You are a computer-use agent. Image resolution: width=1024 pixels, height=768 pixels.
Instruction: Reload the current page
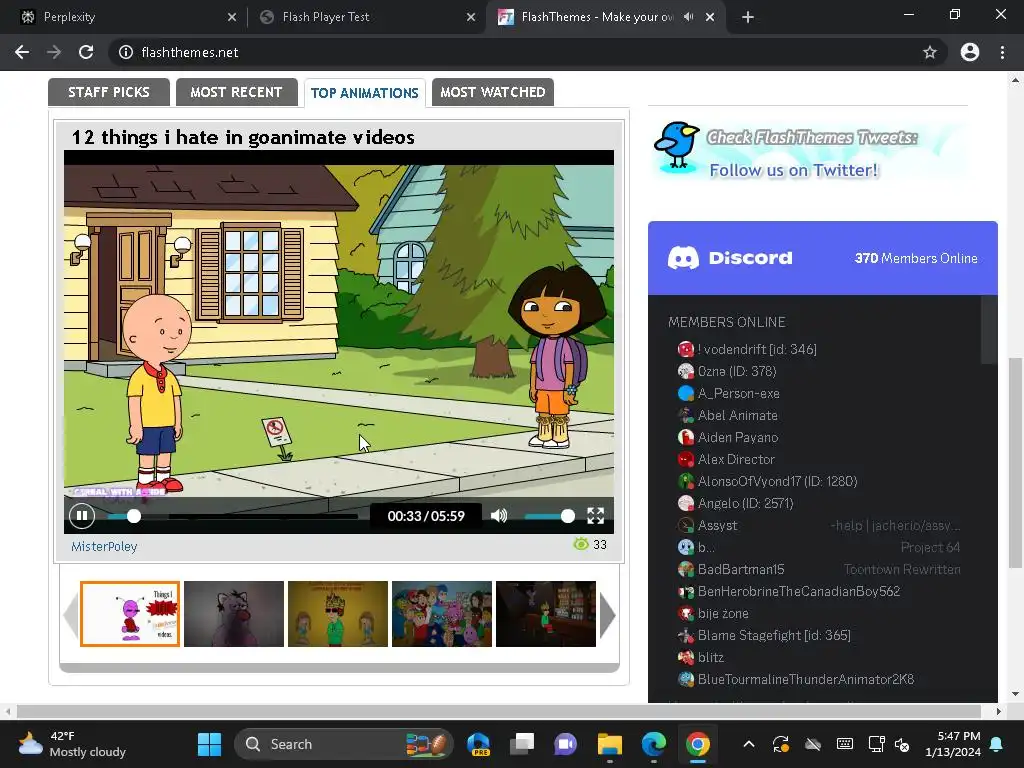coord(86,52)
